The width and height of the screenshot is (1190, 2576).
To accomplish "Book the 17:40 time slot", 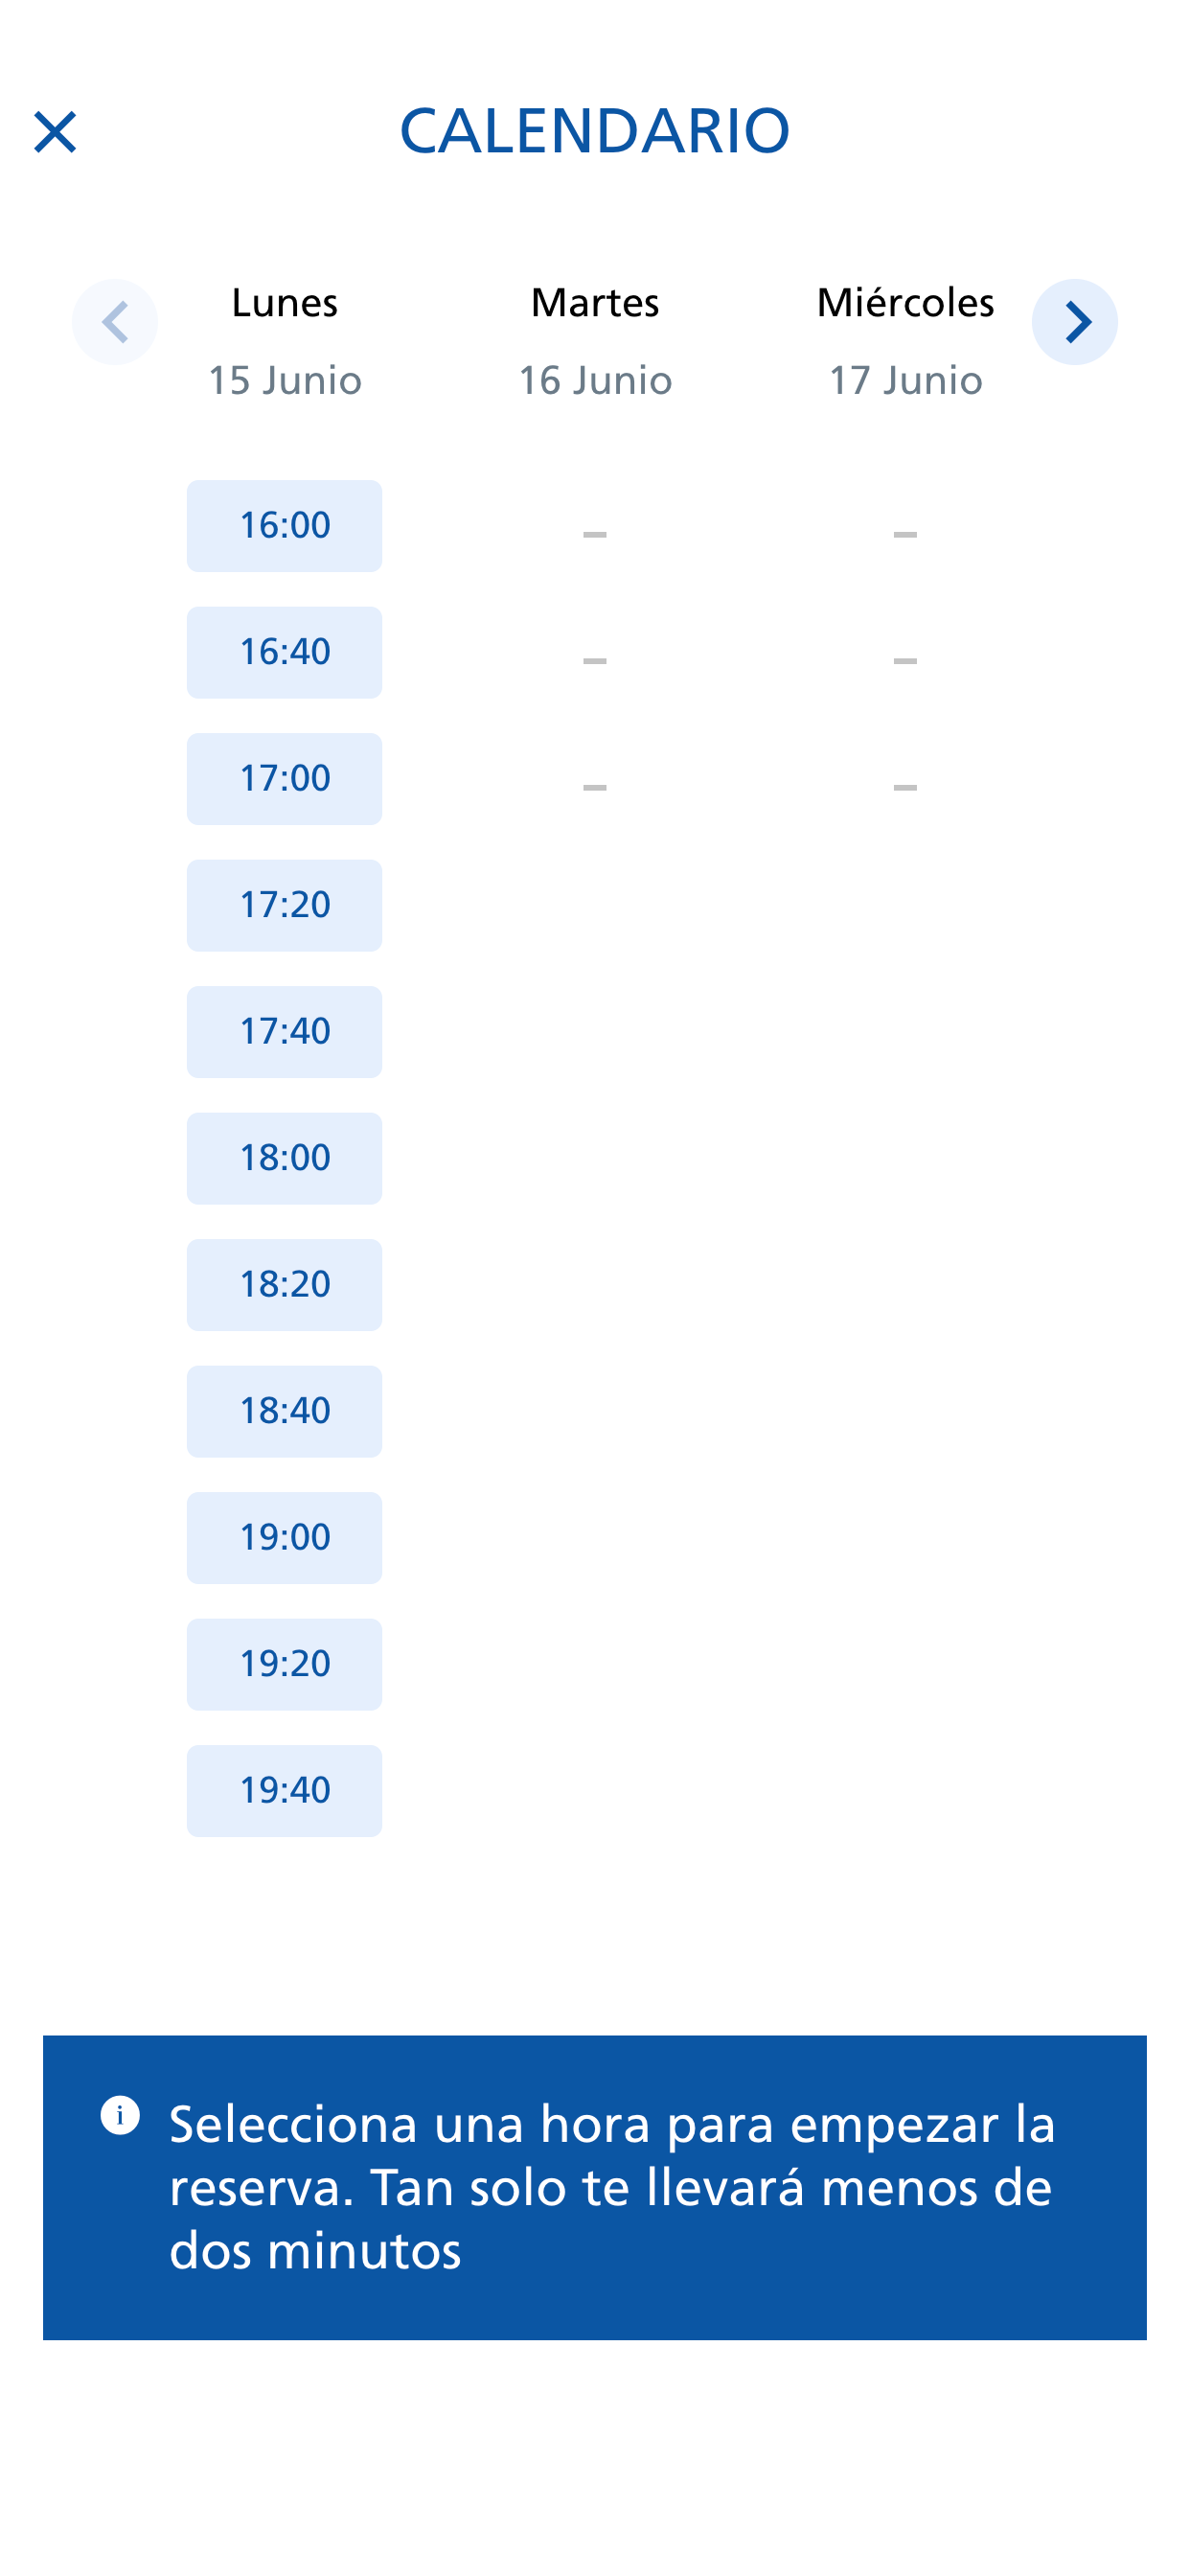I will coord(284,1032).
